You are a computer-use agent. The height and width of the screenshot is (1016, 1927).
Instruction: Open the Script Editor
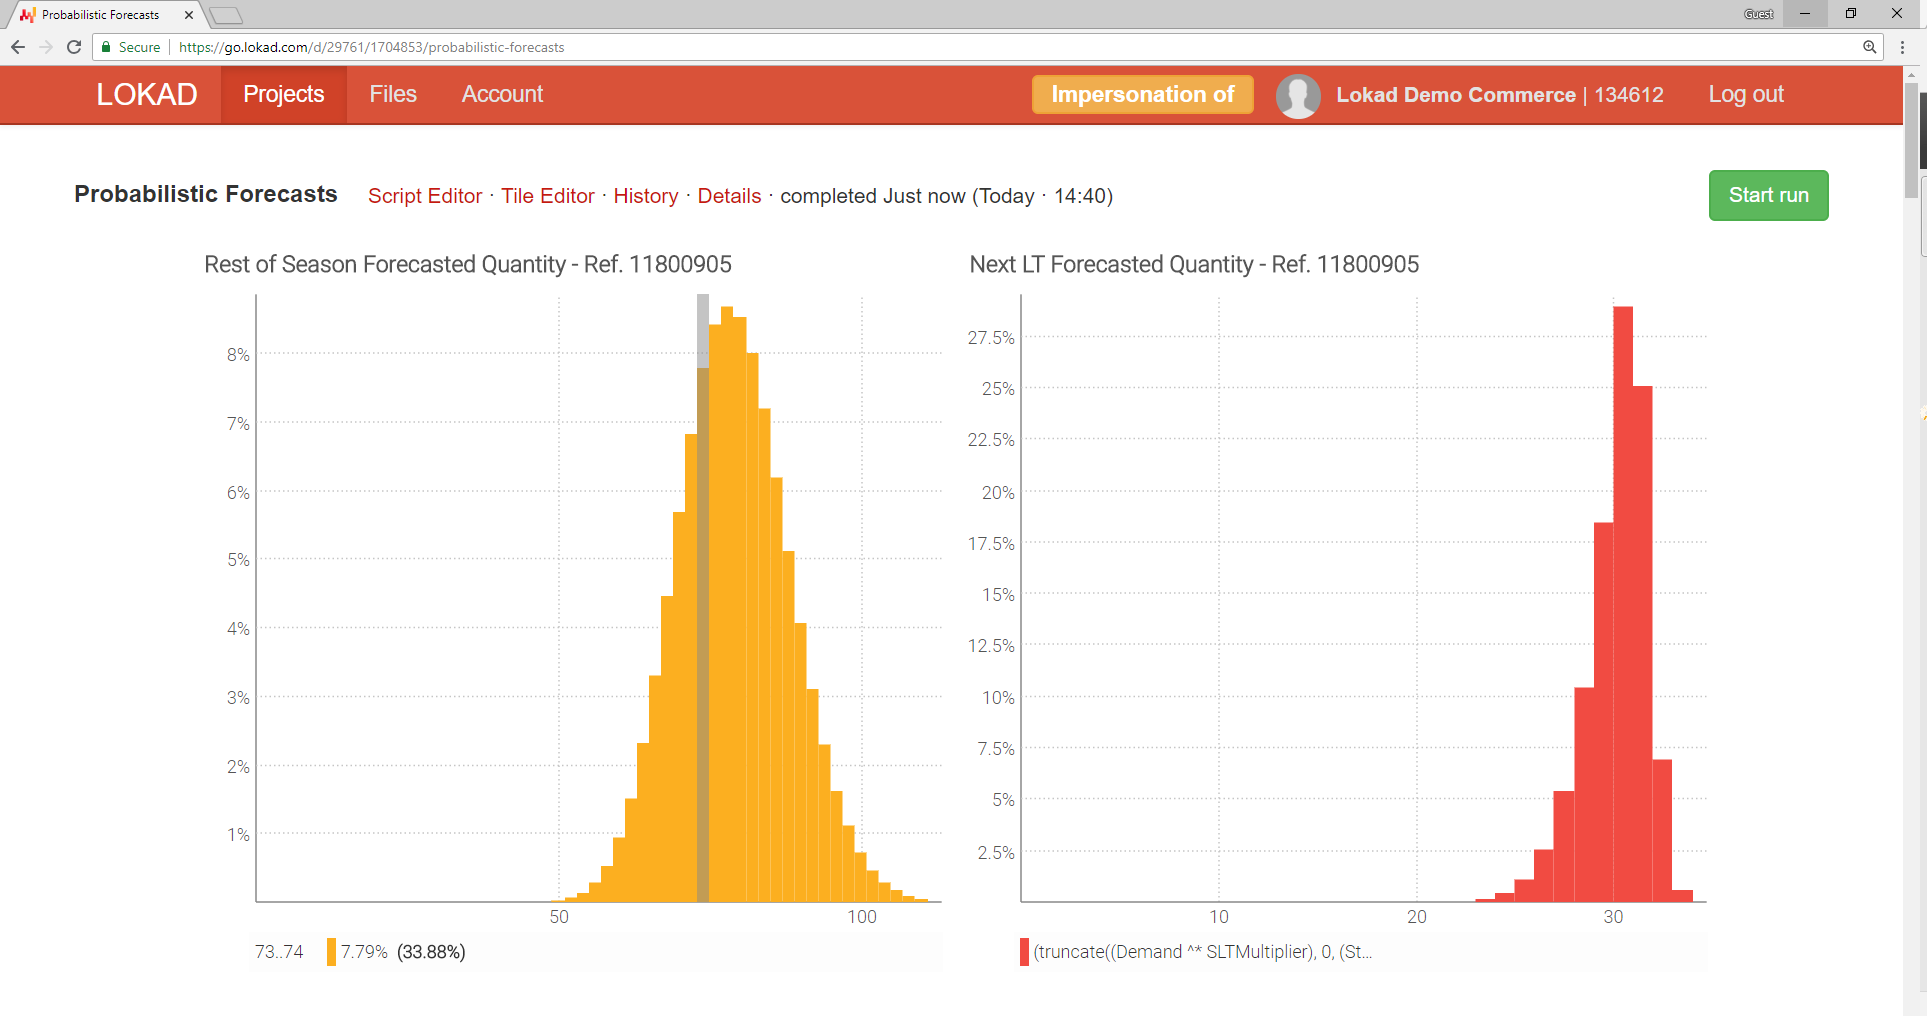tap(425, 196)
